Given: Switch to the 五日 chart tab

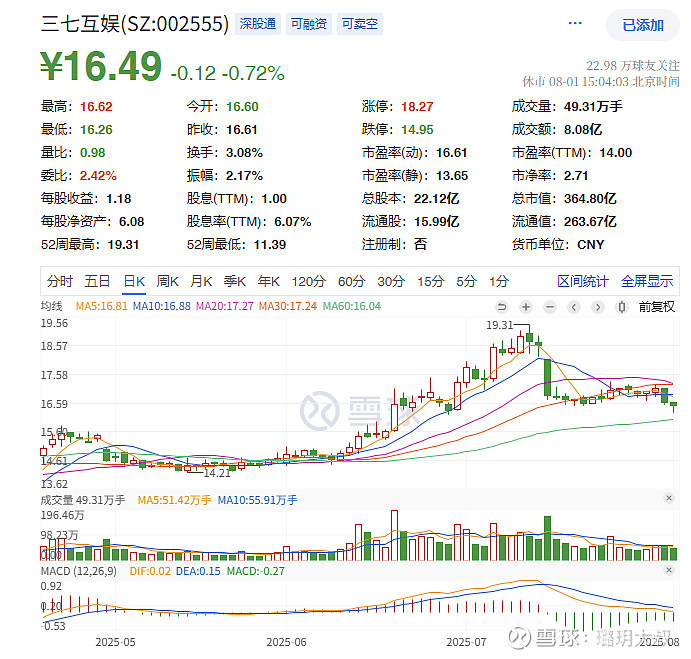Looking at the screenshot, I should coord(97,281).
